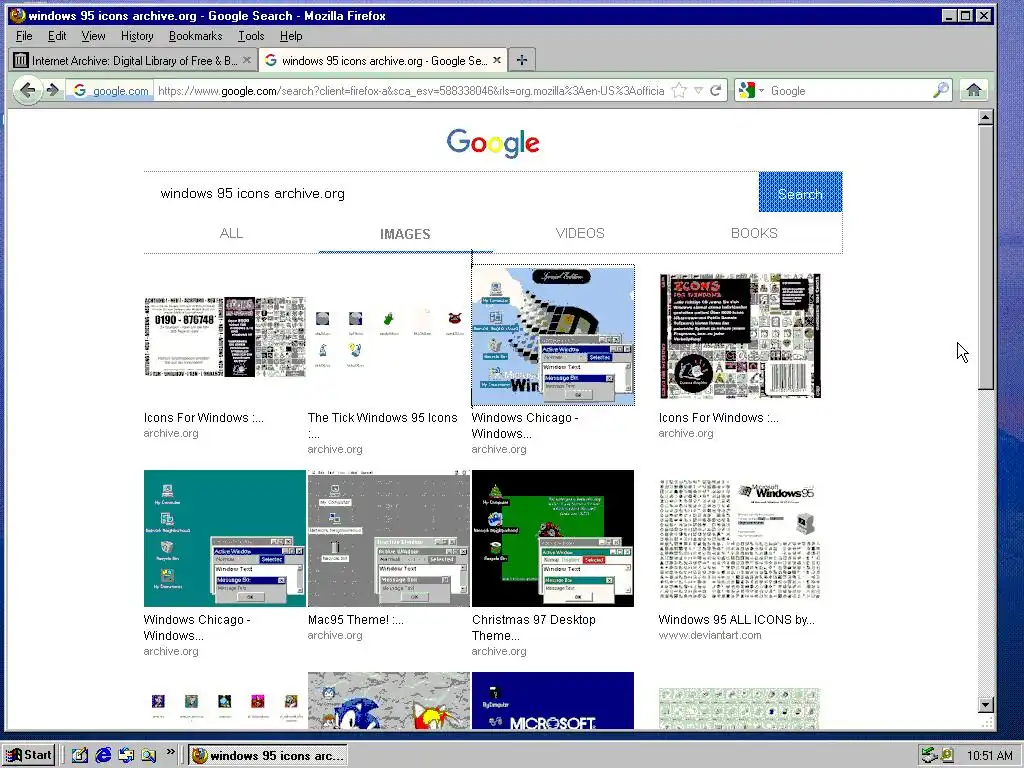Open the View menu
Screen dimensions: 1024x768
[x=93, y=36]
